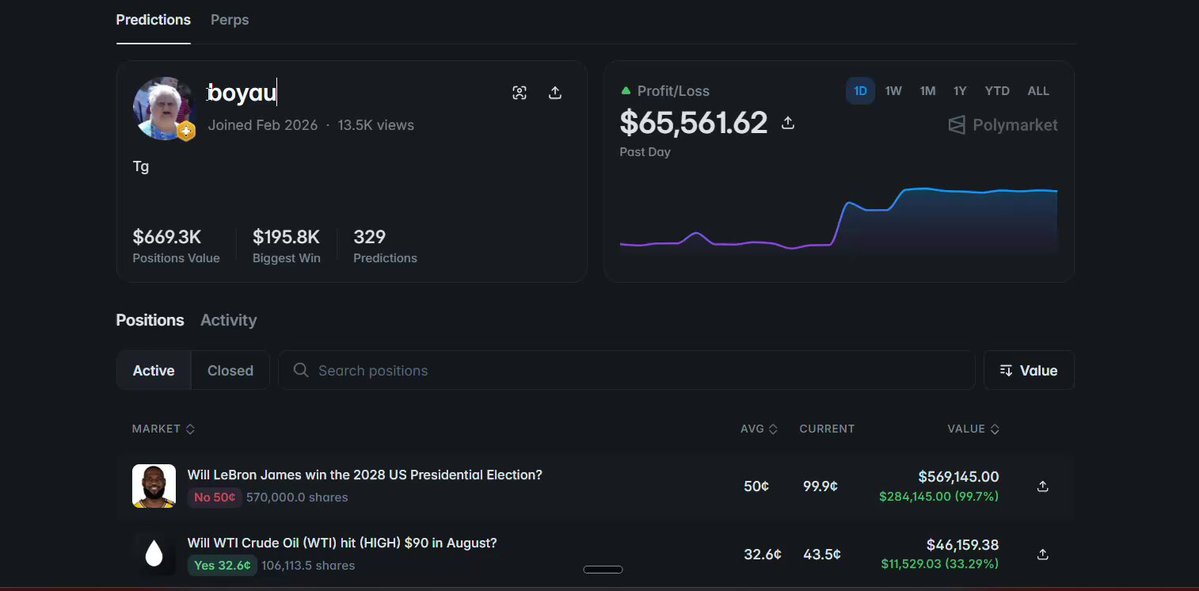
Task: Switch to the Perps tab
Action: [x=229, y=20]
